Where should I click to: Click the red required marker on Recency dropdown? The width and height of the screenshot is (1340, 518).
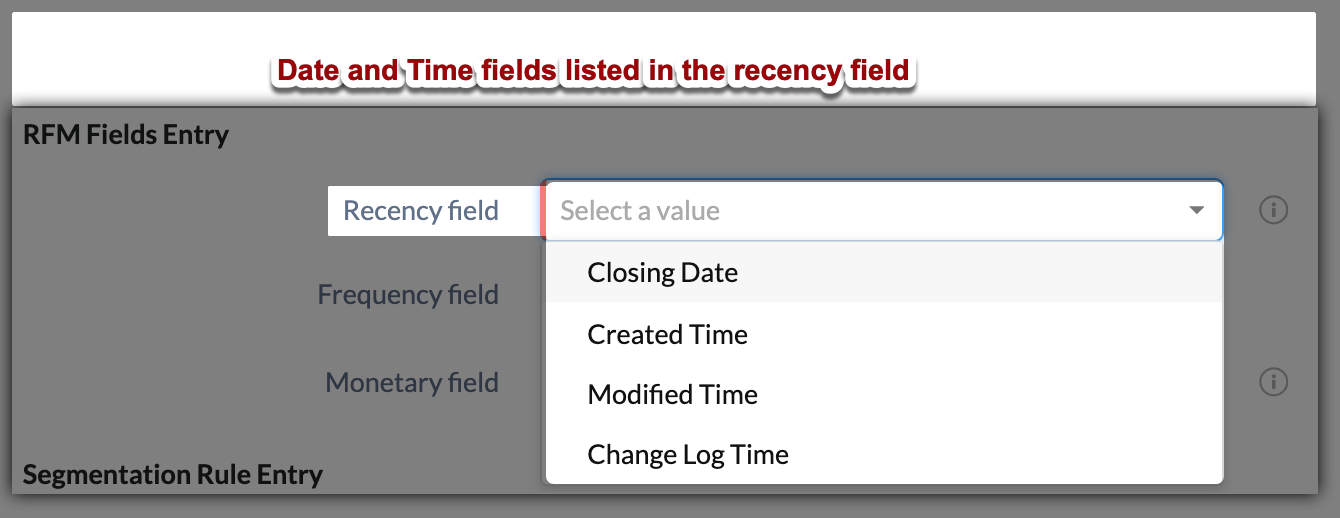click(x=543, y=211)
